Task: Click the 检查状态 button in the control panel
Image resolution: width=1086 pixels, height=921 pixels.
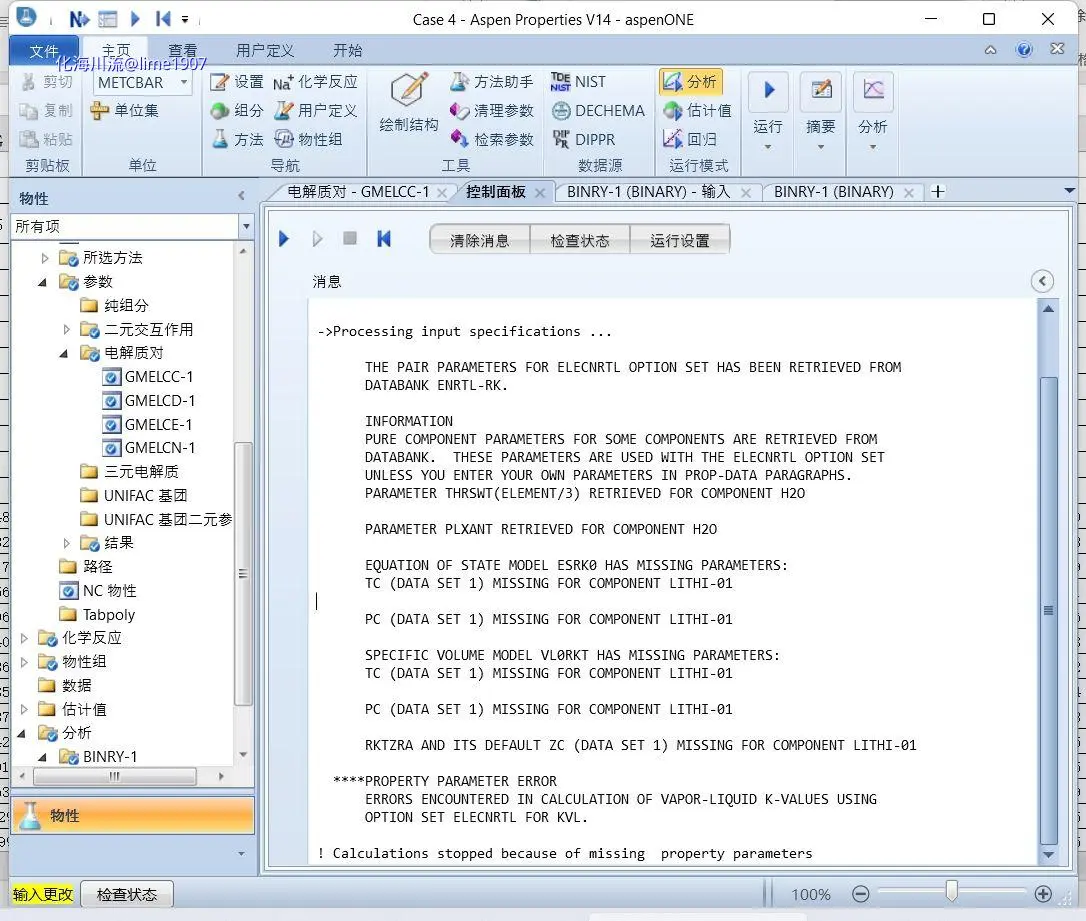Action: click(580, 240)
